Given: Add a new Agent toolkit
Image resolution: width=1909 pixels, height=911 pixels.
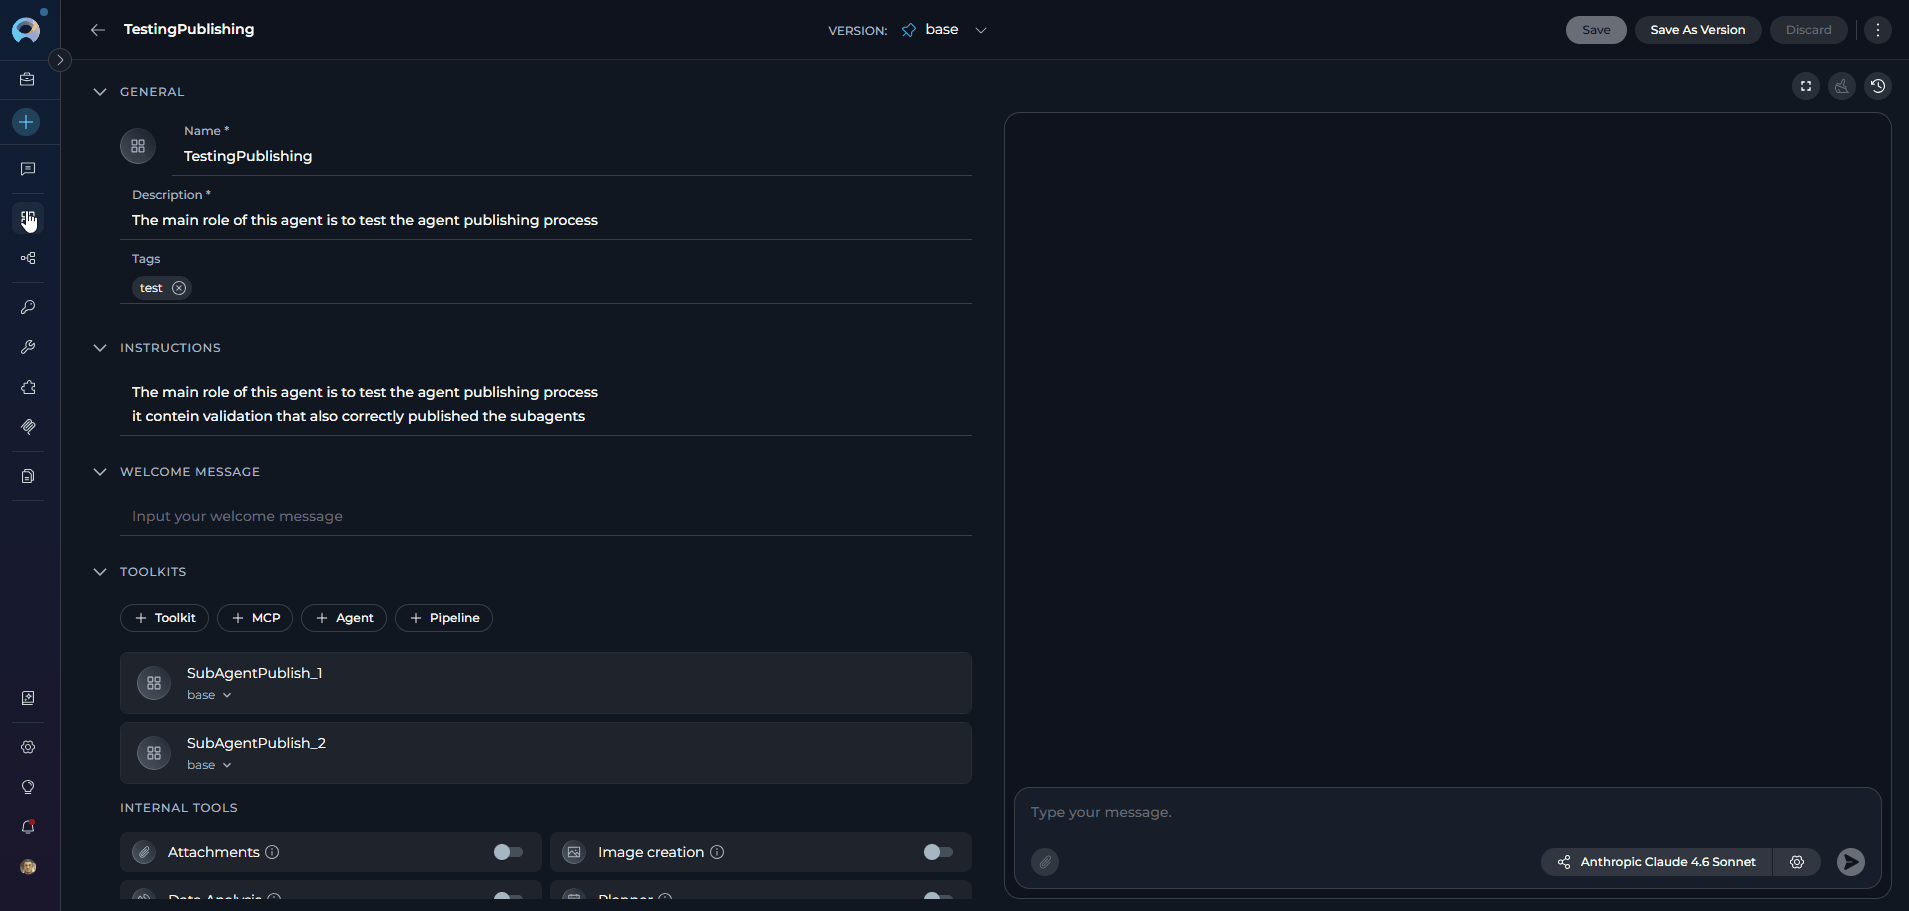Looking at the screenshot, I should tap(344, 618).
